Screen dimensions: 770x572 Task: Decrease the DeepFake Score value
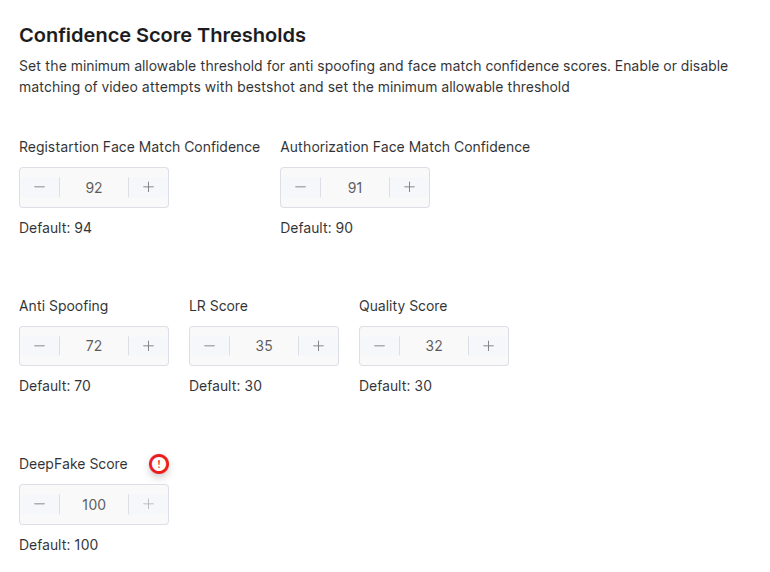[39, 505]
